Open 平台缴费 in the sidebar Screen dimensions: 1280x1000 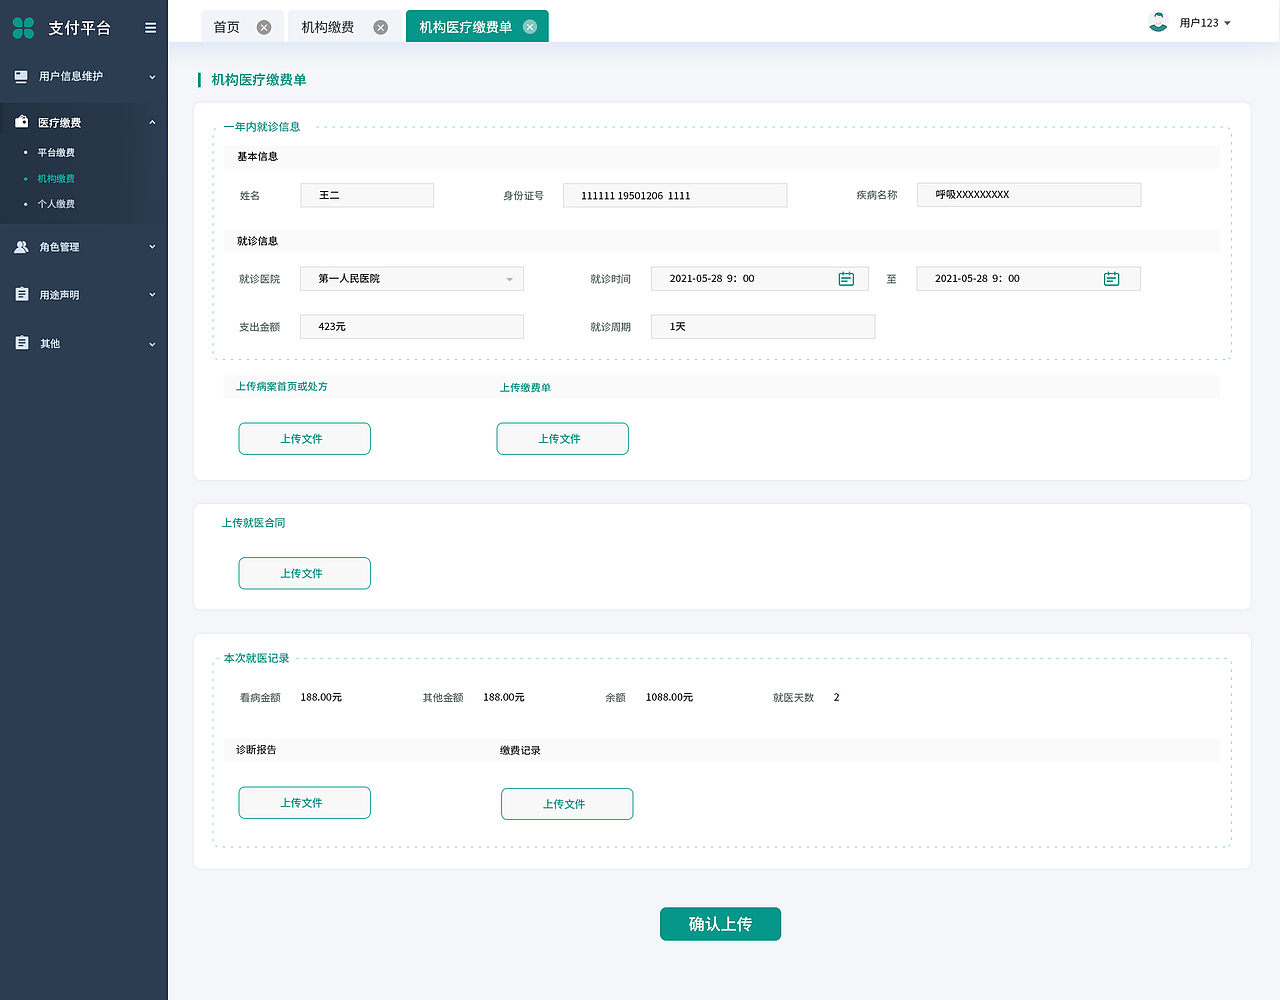(56, 153)
